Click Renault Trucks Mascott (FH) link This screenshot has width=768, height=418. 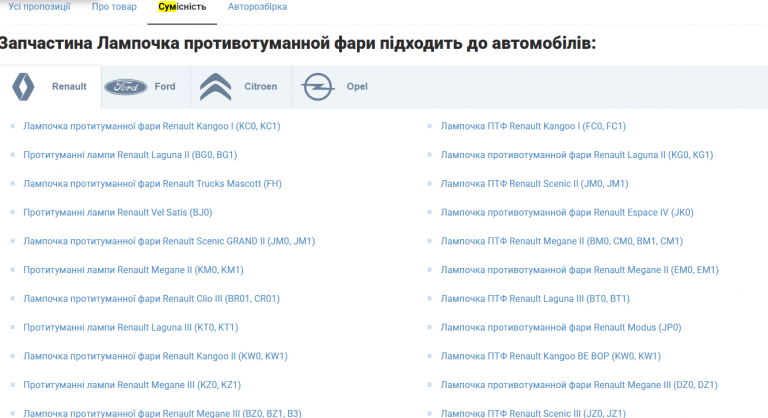pyautogui.click(x=152, y=184)
